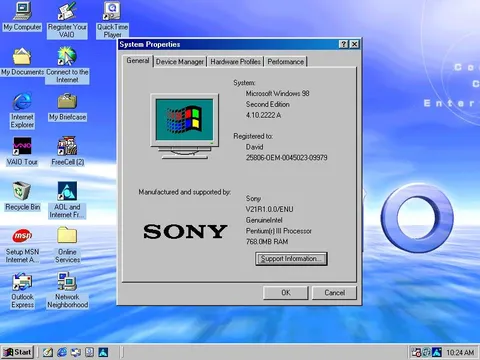Click the fourth Quick Launch channel icon
Image resolution: width=480 pixels, height=360 pixels.
89,352
